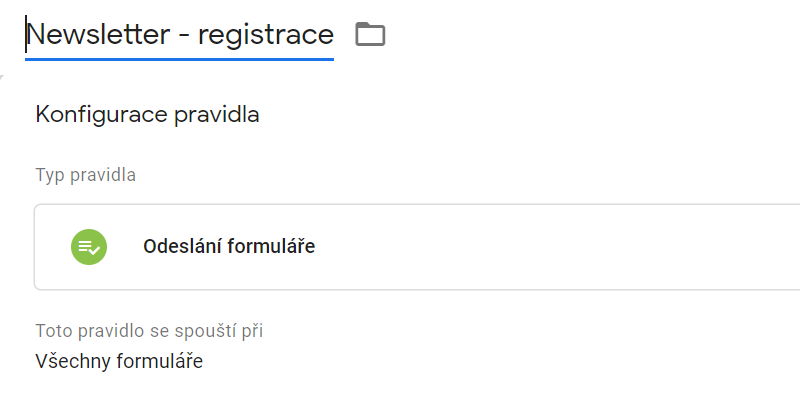Image resolution: width=800 pixels, height=399 pixels.
Task: Click the Konfigurace pravidla heading
Action: click(147, 115)
